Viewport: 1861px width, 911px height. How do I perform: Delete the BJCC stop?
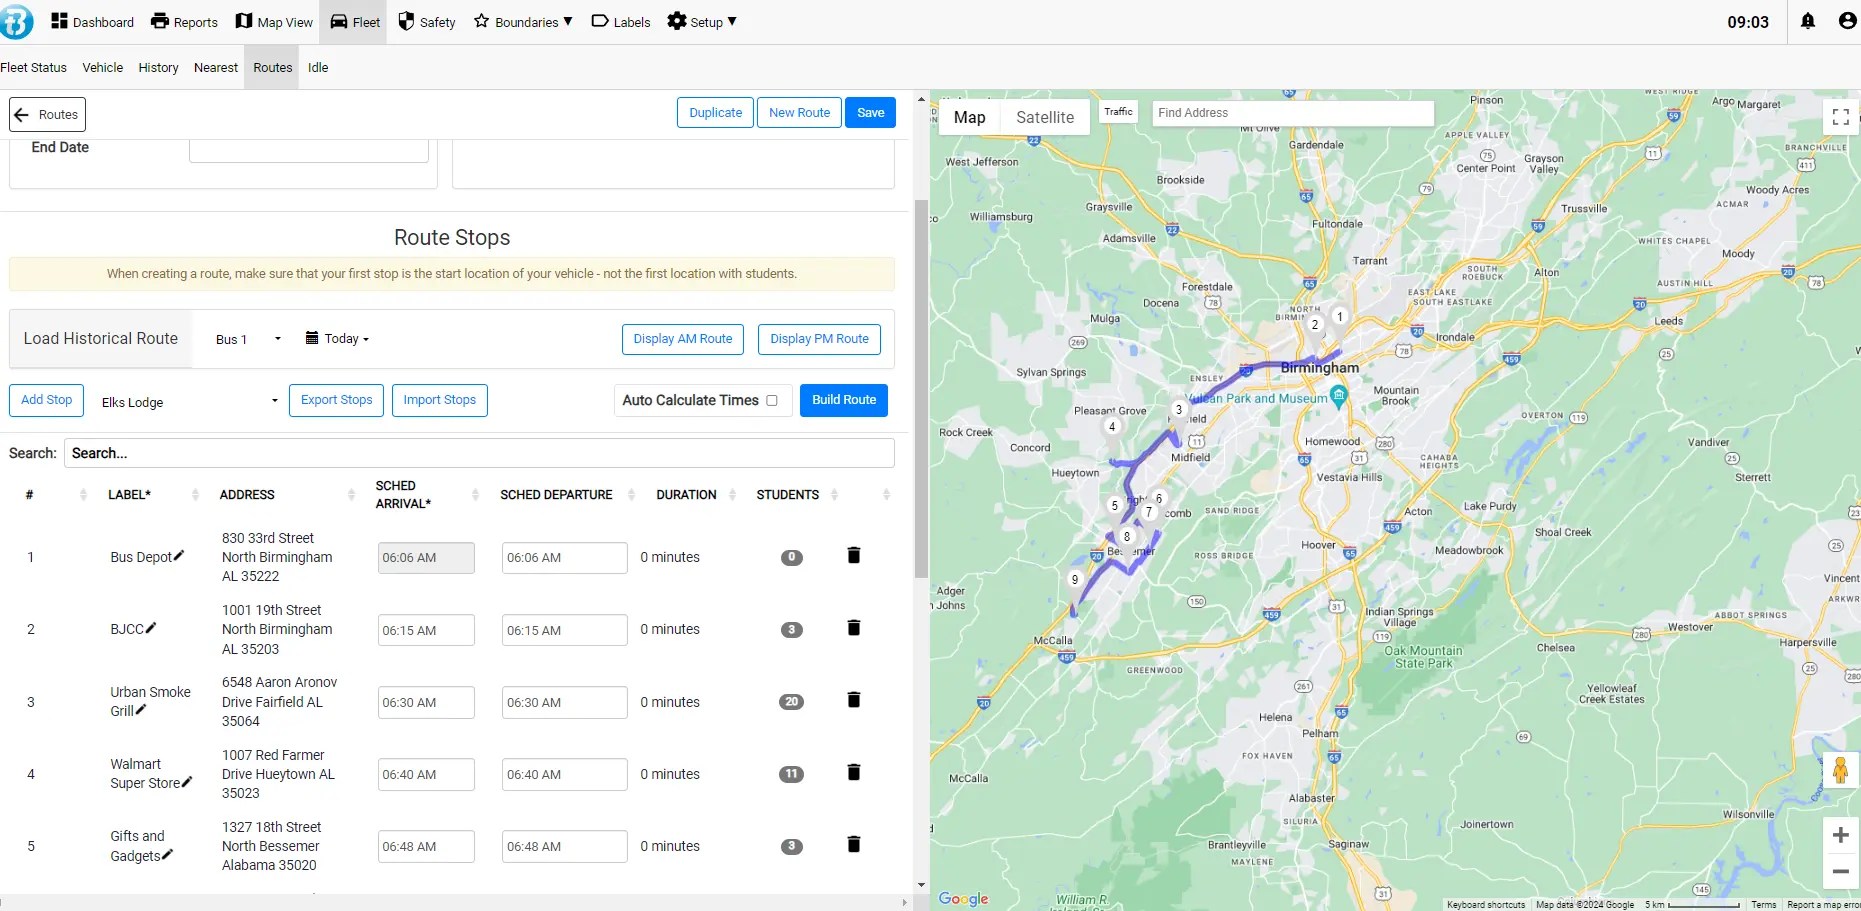click(x=854, y=628)
